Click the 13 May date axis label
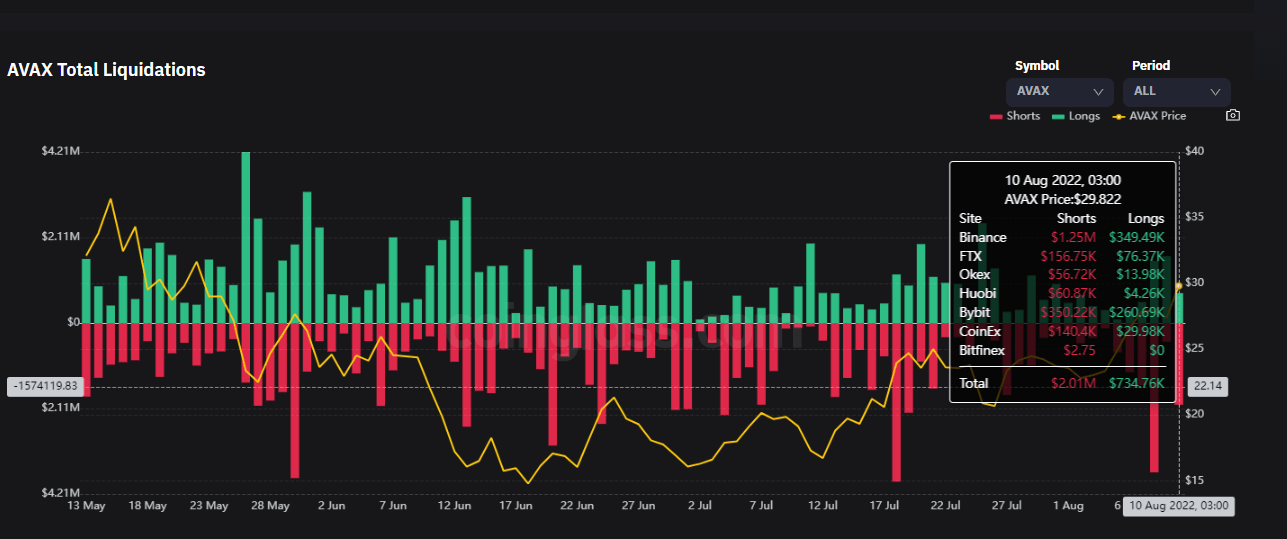The image size is (1287, 539). pyautogui.click(x=86, y=506)
